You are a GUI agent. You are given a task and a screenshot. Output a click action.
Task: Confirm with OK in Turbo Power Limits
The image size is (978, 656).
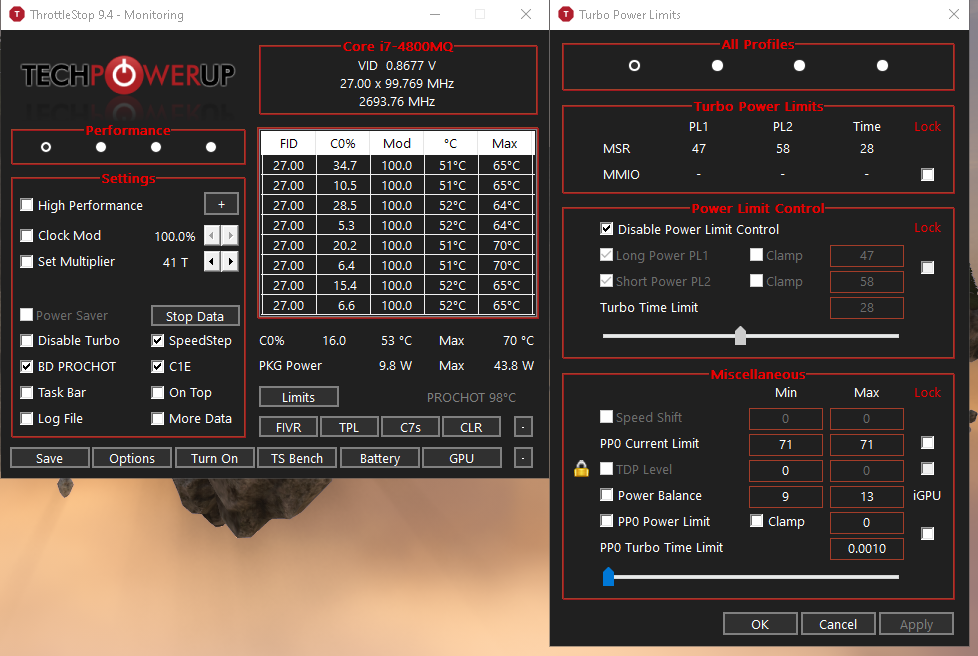(760, 624)
